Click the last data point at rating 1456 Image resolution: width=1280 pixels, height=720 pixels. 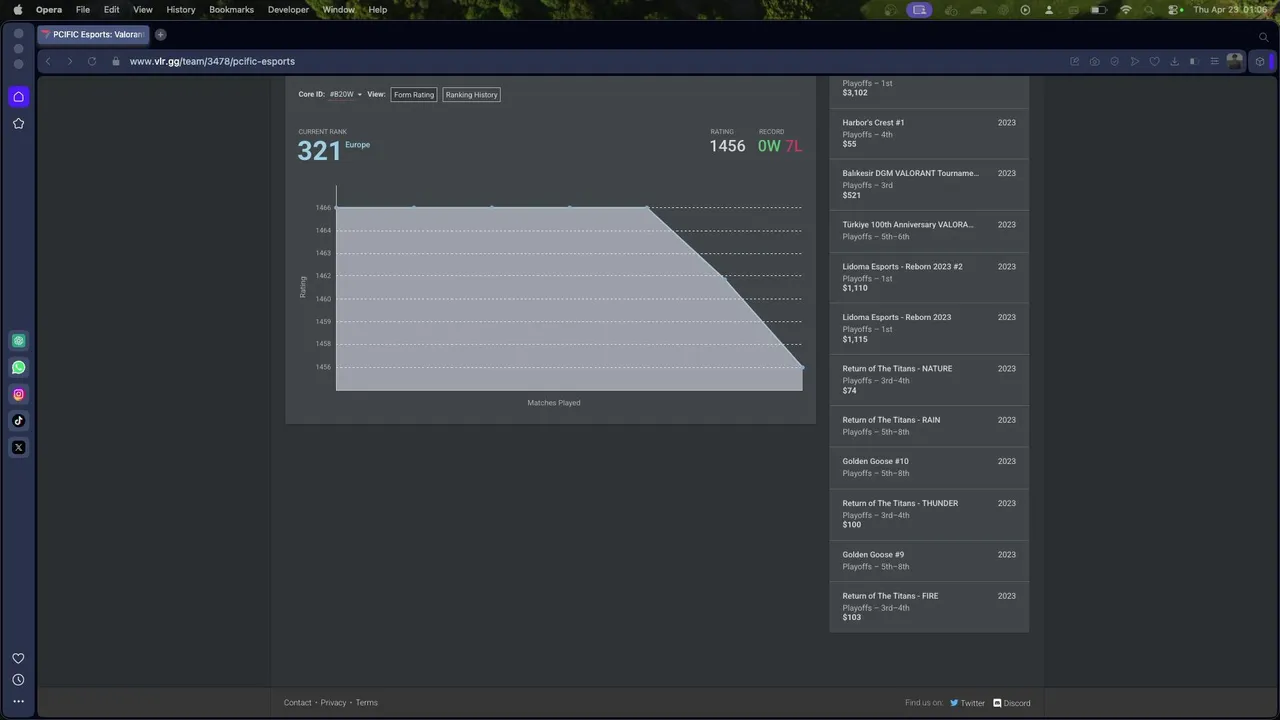pos(802,367)
